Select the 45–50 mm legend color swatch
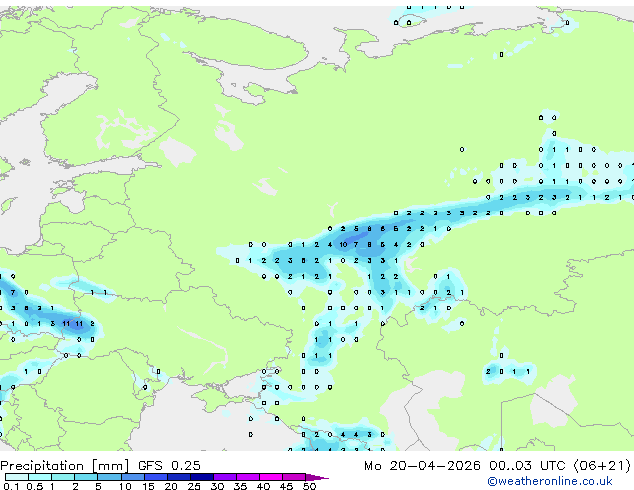The height and width of the screenshot is (490, 634). 294,477
